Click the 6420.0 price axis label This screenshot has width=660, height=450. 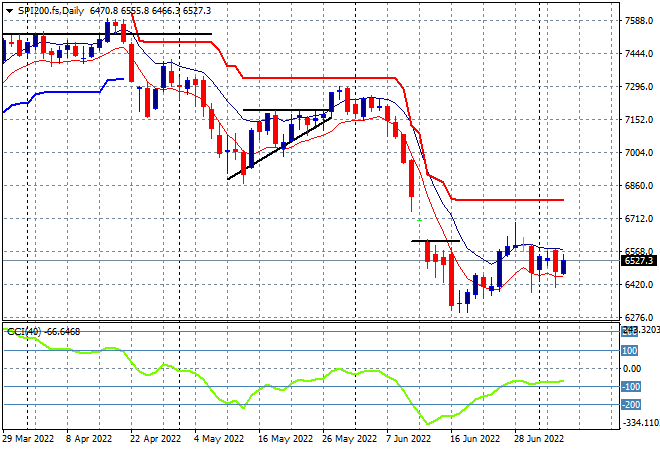(x=639, y=285)
